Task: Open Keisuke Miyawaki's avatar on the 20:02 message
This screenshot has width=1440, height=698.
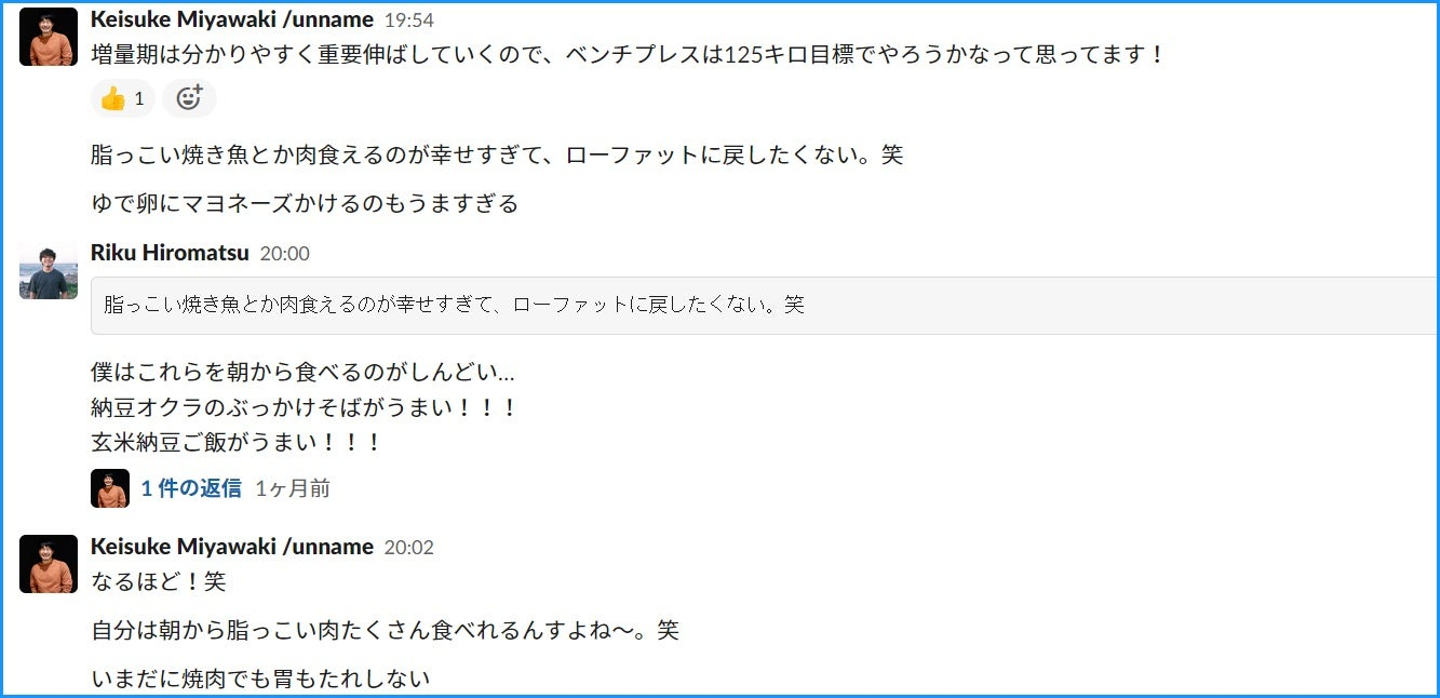Action: coord(48,564)
